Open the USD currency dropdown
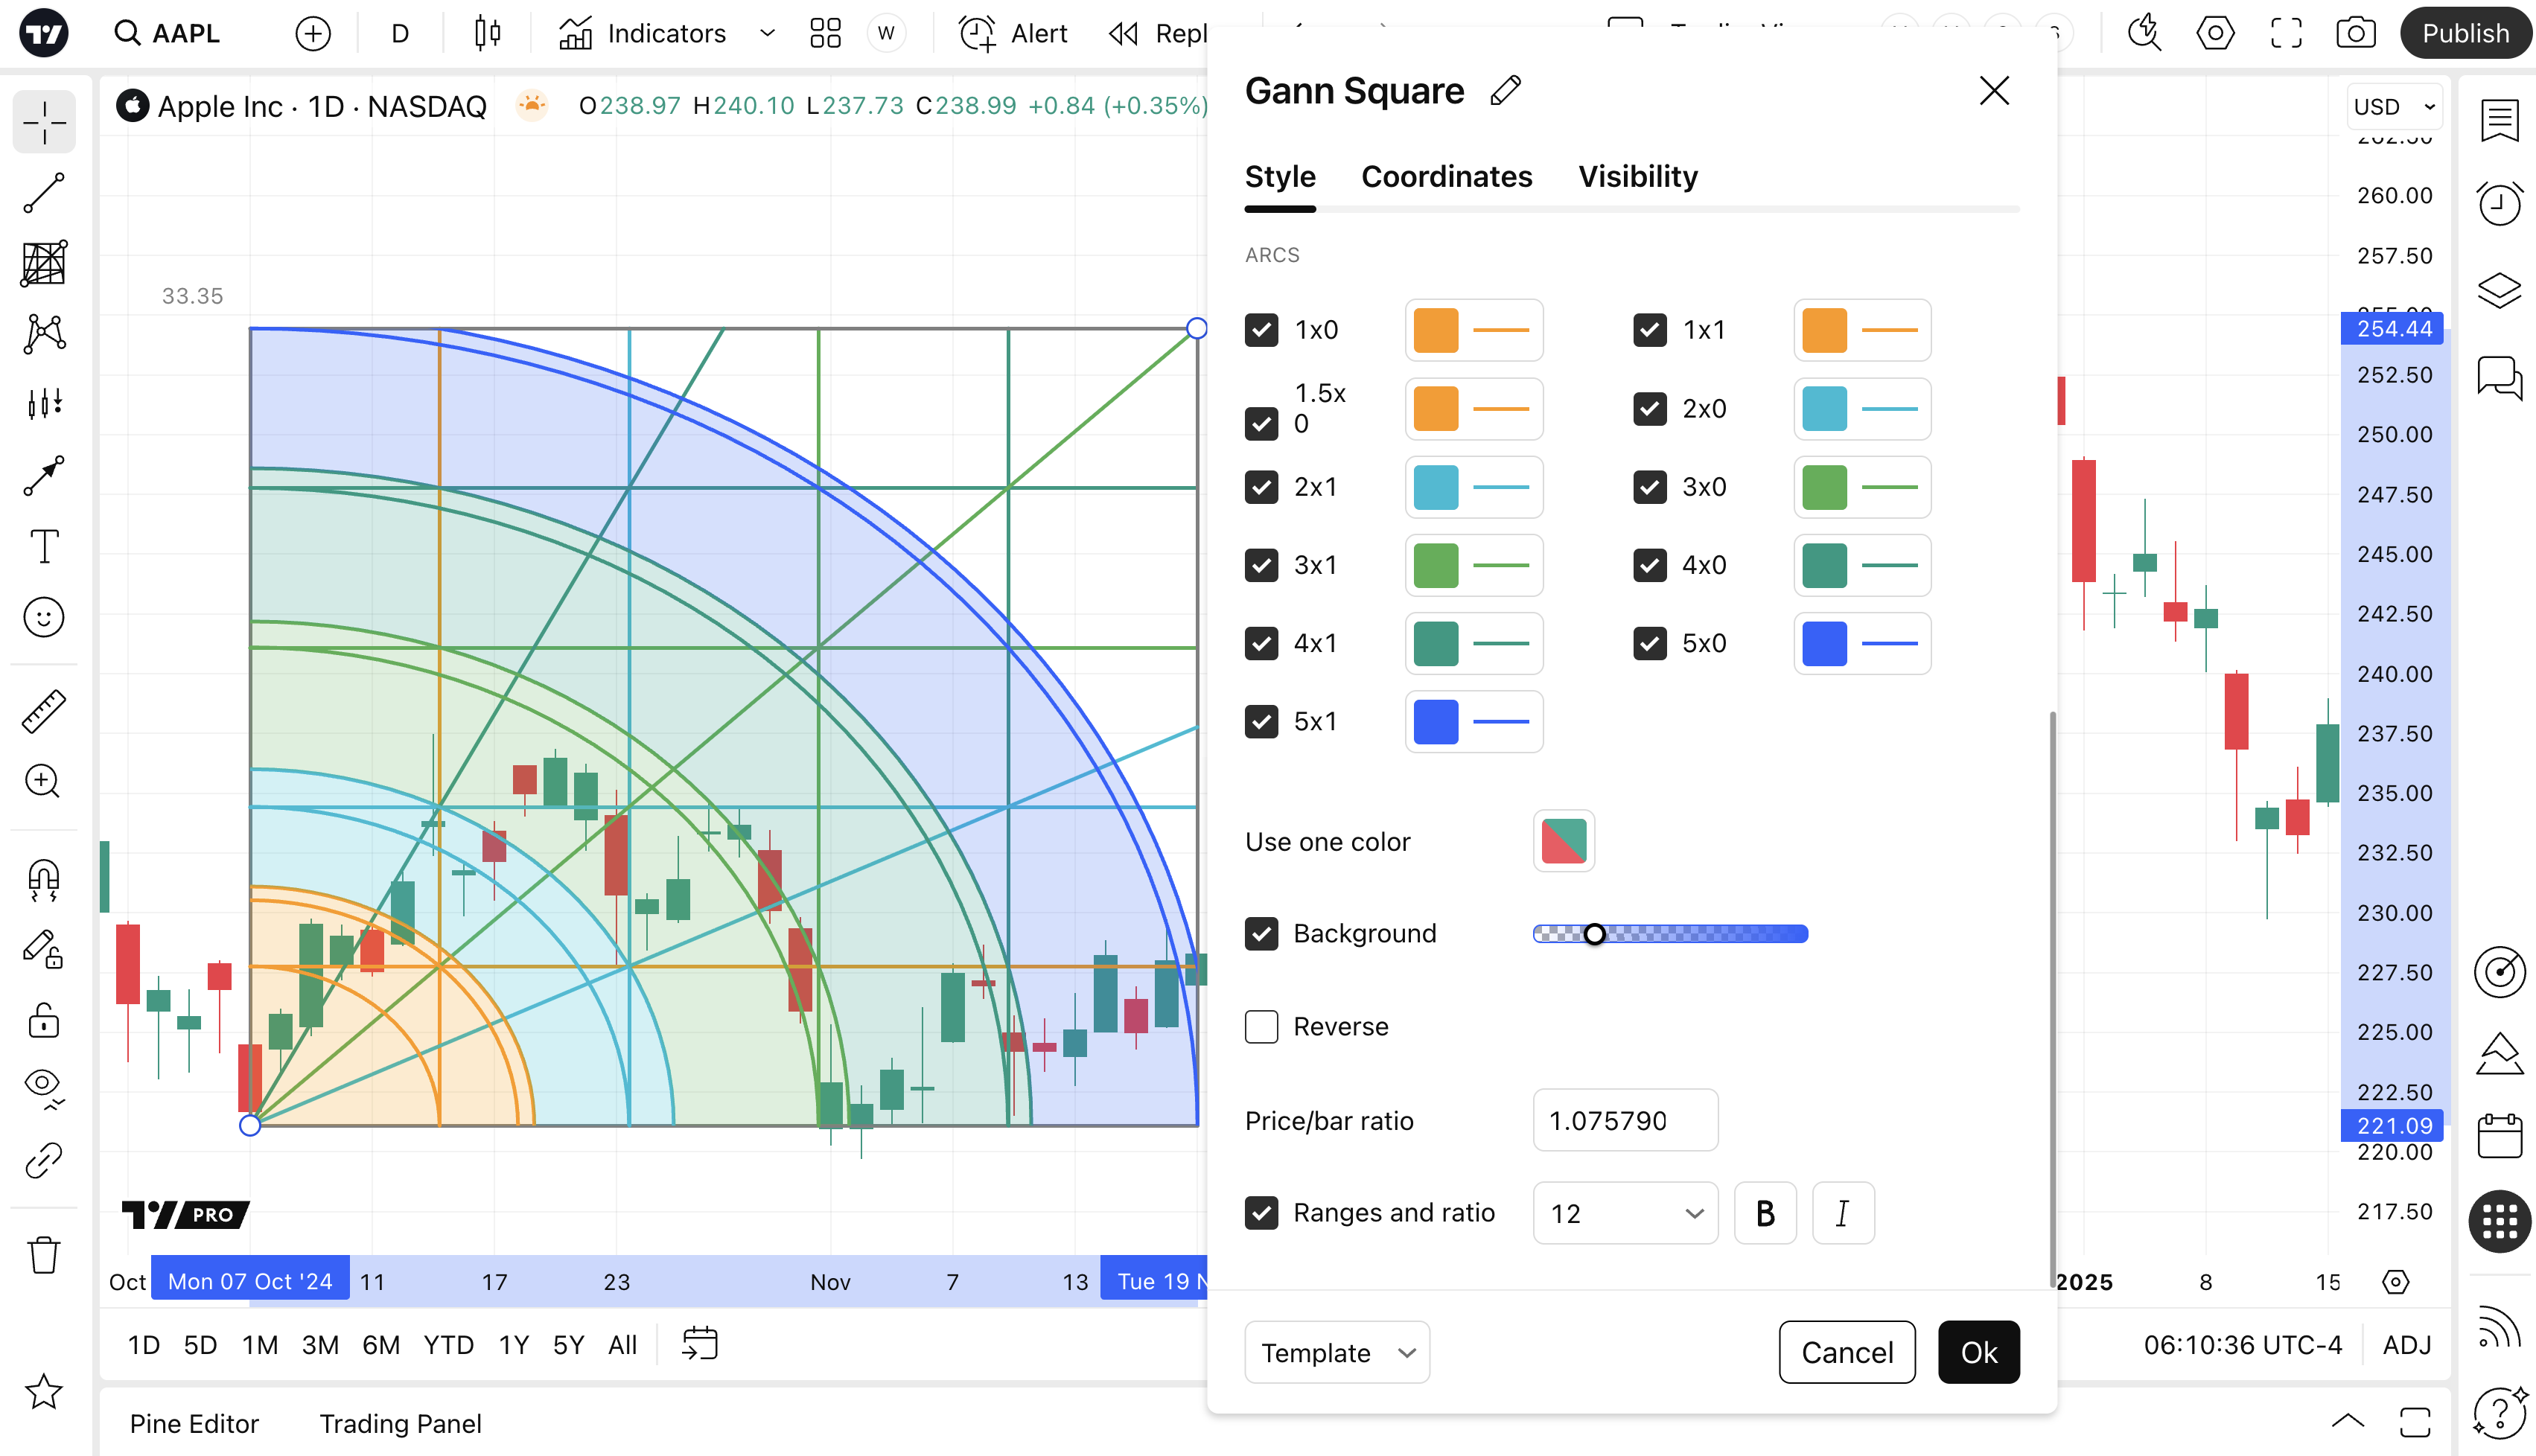 pyautogui.click(x=2394, y=106)
